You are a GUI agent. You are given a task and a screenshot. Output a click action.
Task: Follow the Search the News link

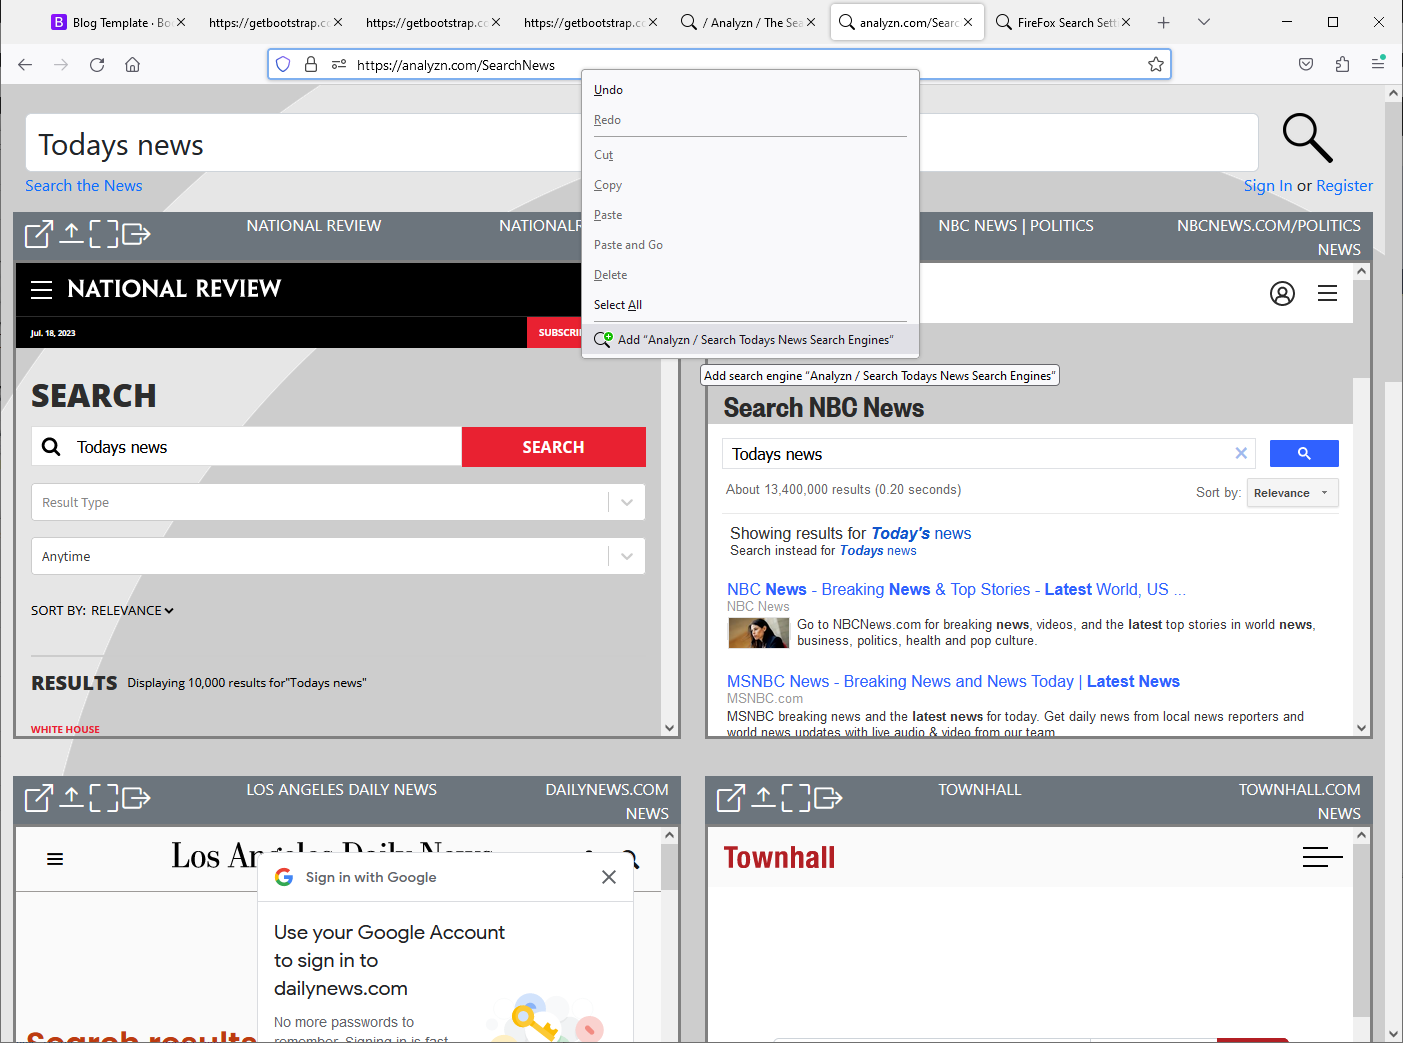tap(84, 186)
